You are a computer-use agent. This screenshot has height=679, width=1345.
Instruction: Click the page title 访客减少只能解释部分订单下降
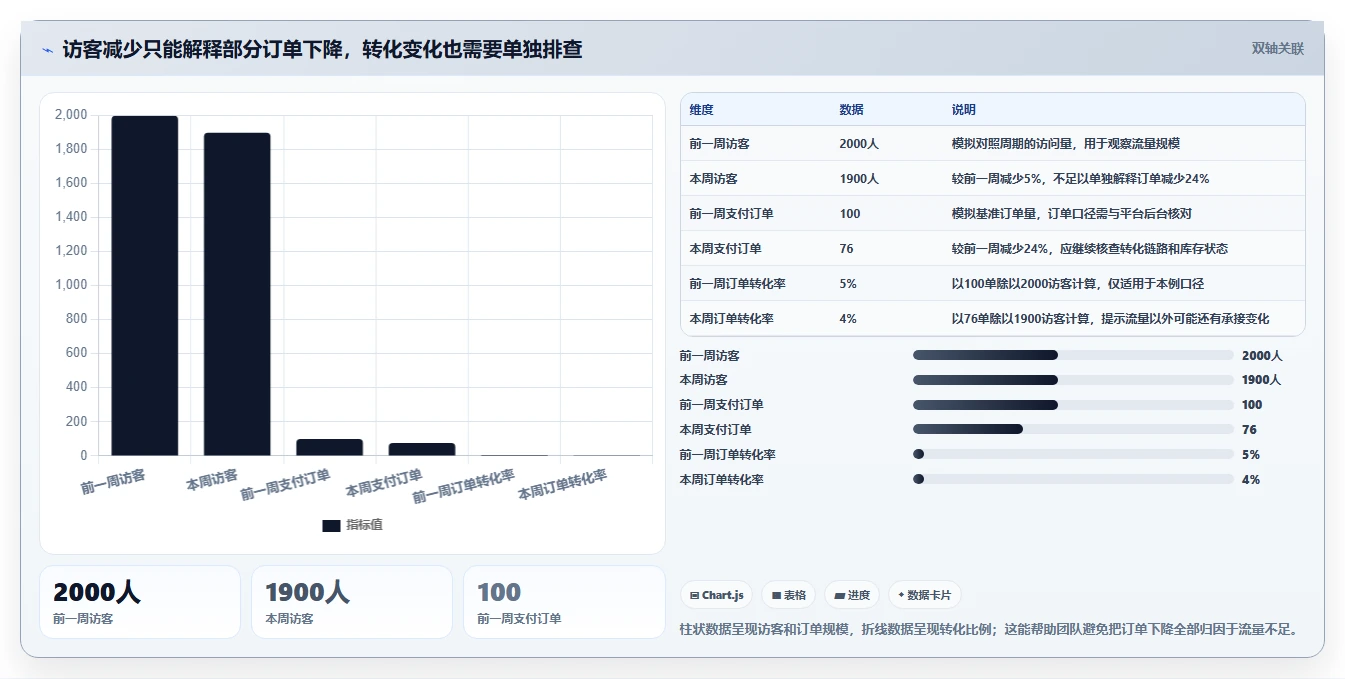click(322, 49)
